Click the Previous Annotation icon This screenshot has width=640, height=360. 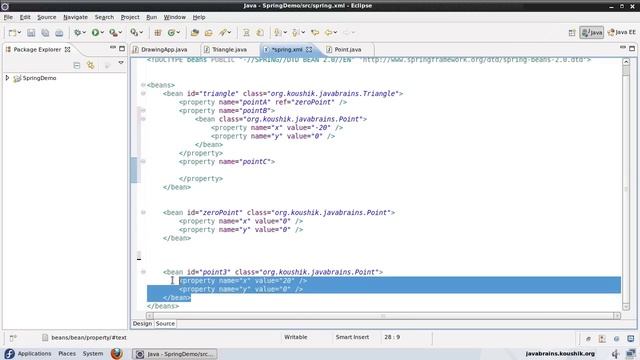coord(295,33)
